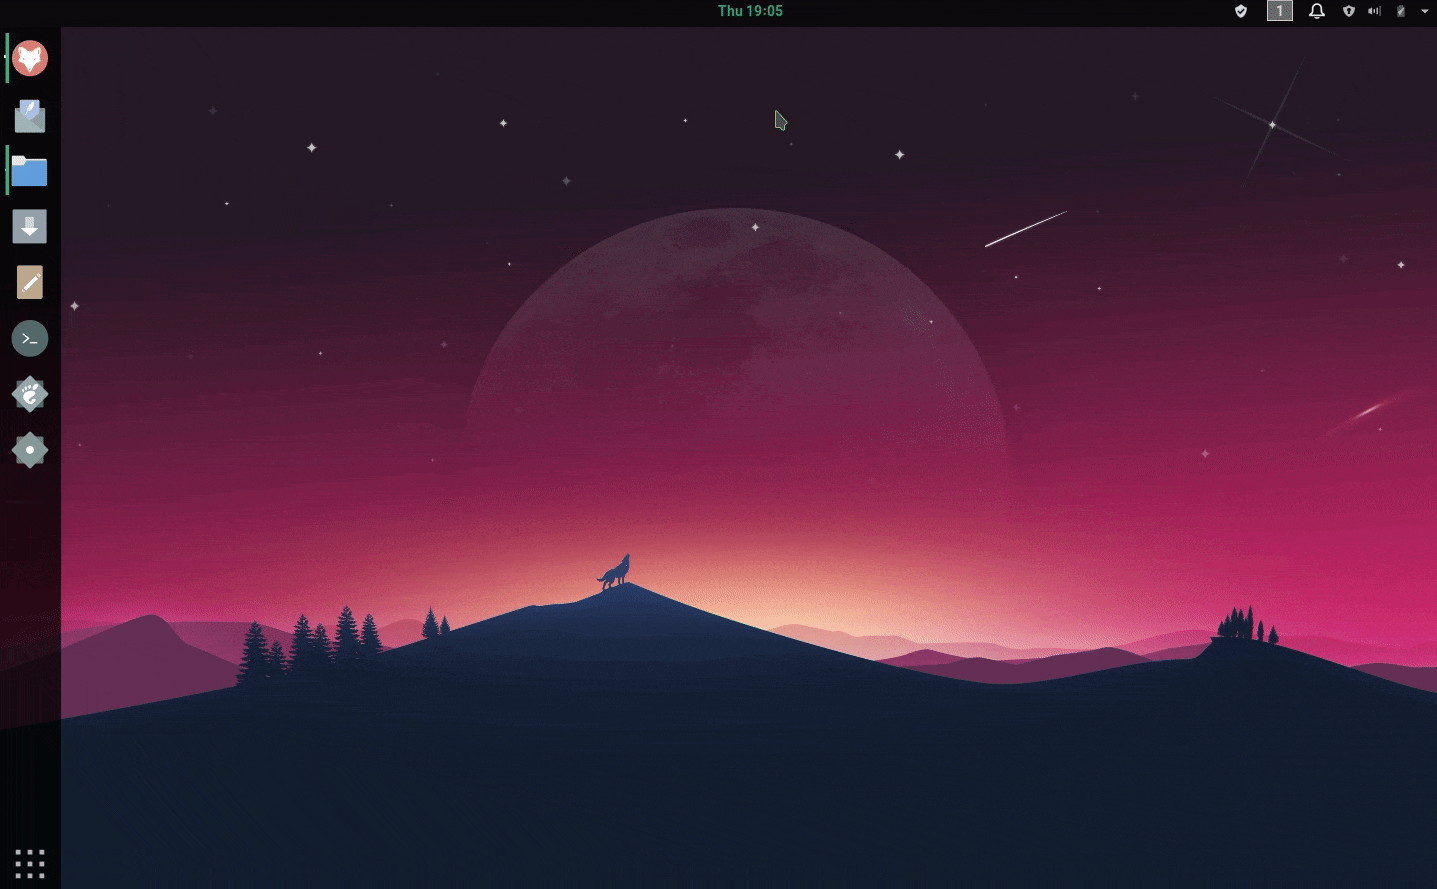The height and width of the screenshot is (889, 1437).
Task: Click the battery status icon
Action: pos(1401,11)
